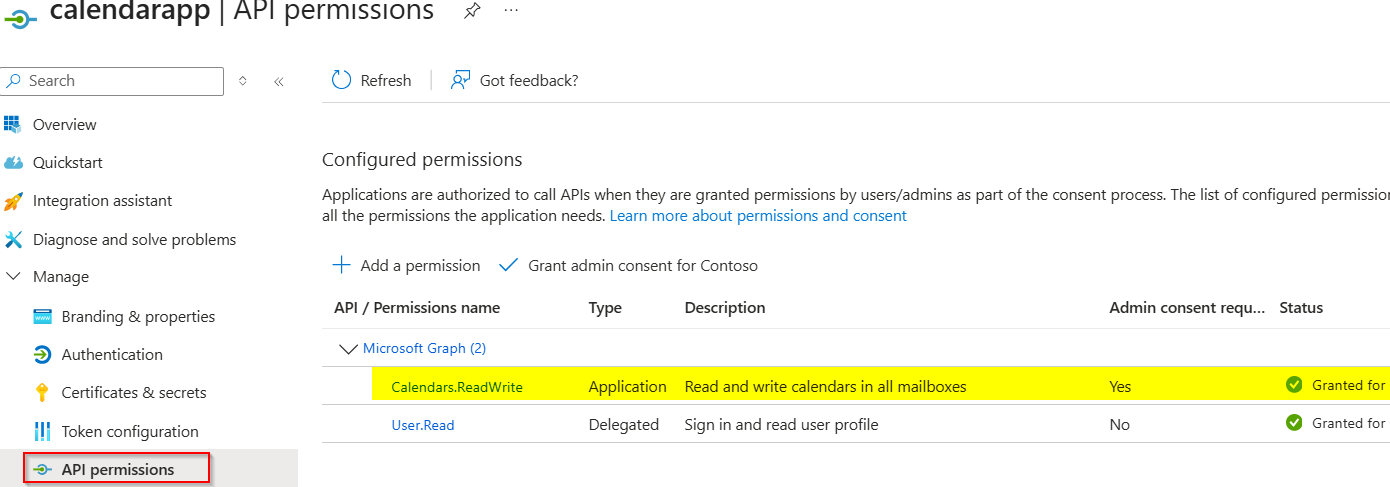Click the Branding & properties icon
The height and width of the screenshot is (487, 1390).
coord(42,317)
